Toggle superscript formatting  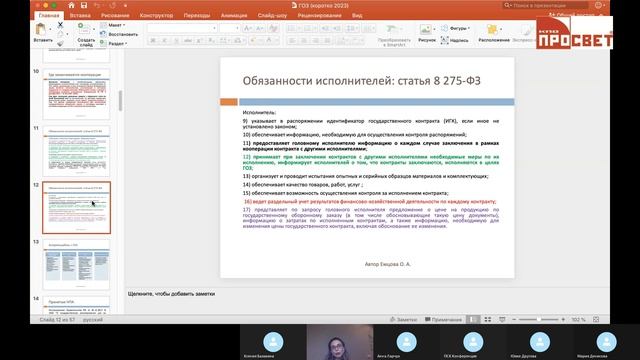[200, 40]
